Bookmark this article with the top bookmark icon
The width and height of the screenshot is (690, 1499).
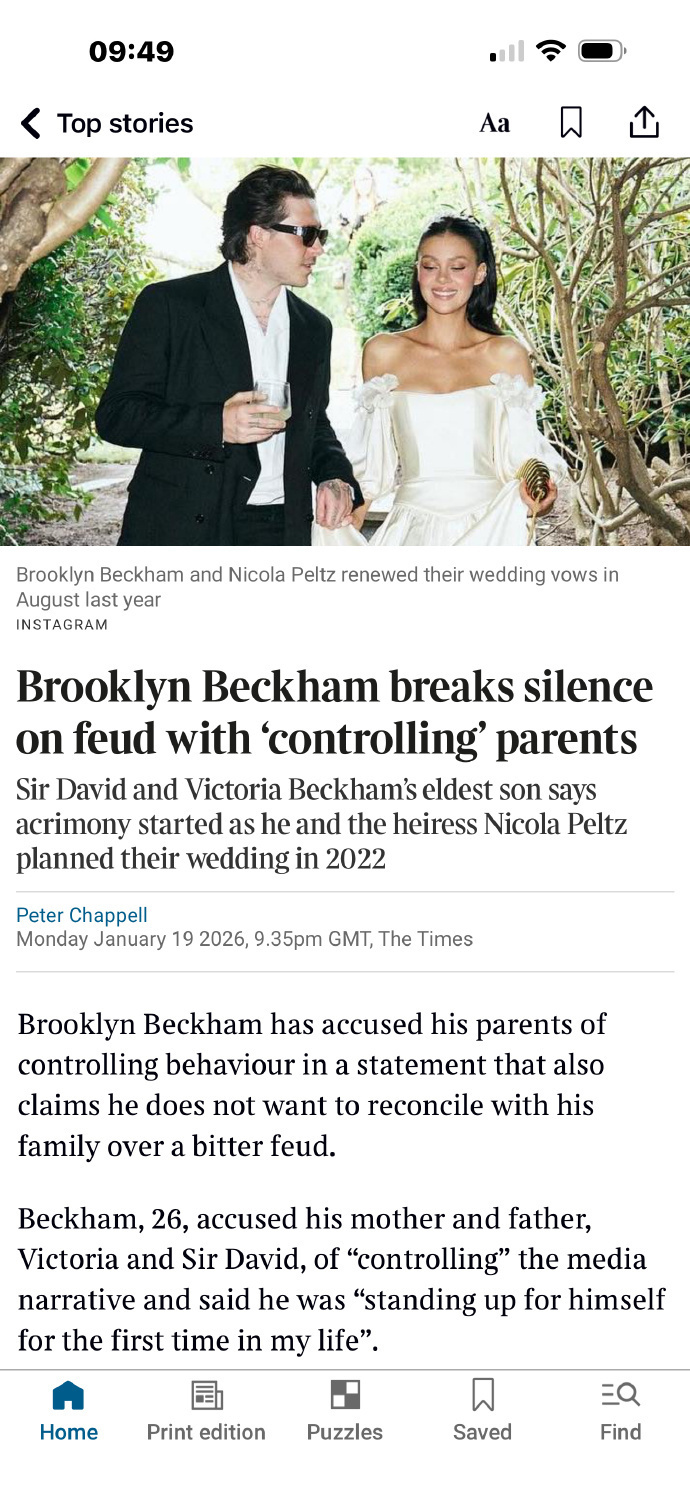tap(571, 123)
